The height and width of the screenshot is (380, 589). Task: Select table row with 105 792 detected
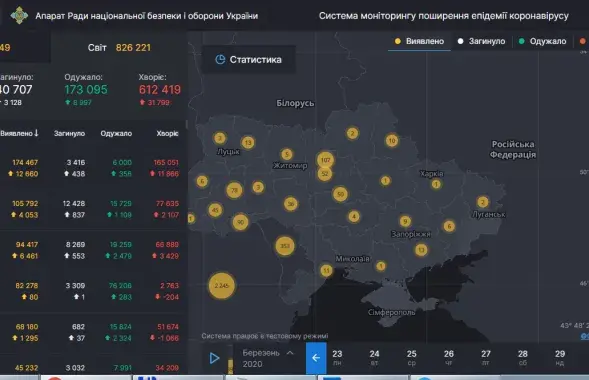tap(94, 209)
